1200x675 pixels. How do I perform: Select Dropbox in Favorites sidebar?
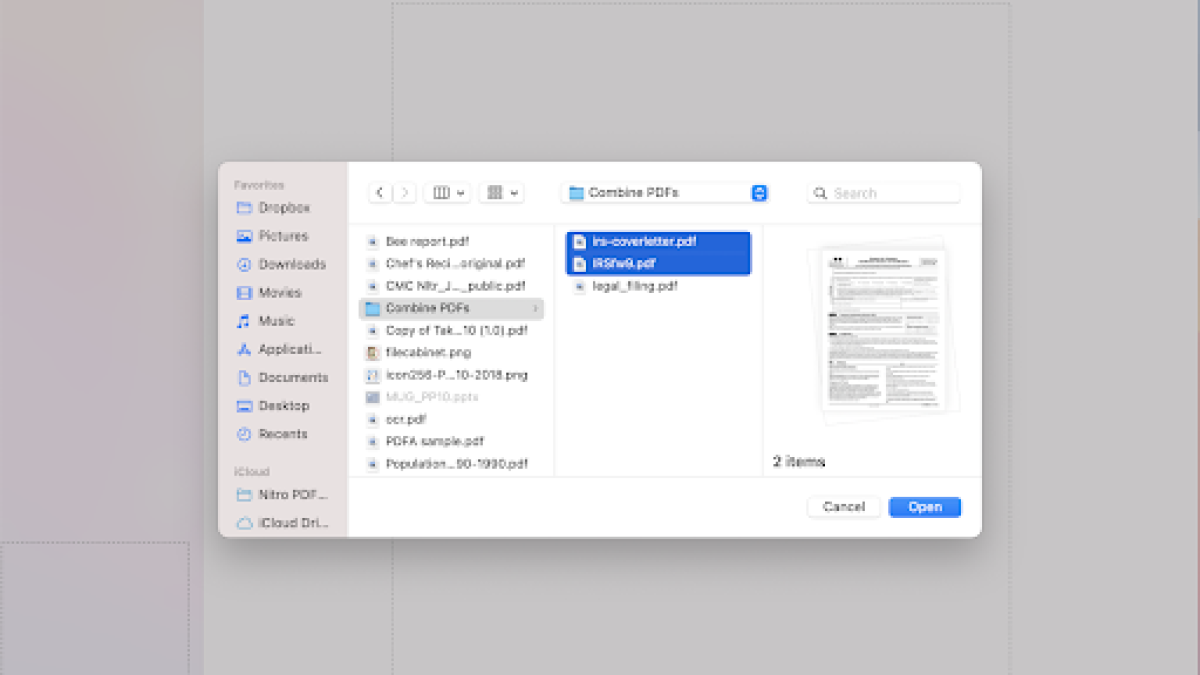click(283, 208)
